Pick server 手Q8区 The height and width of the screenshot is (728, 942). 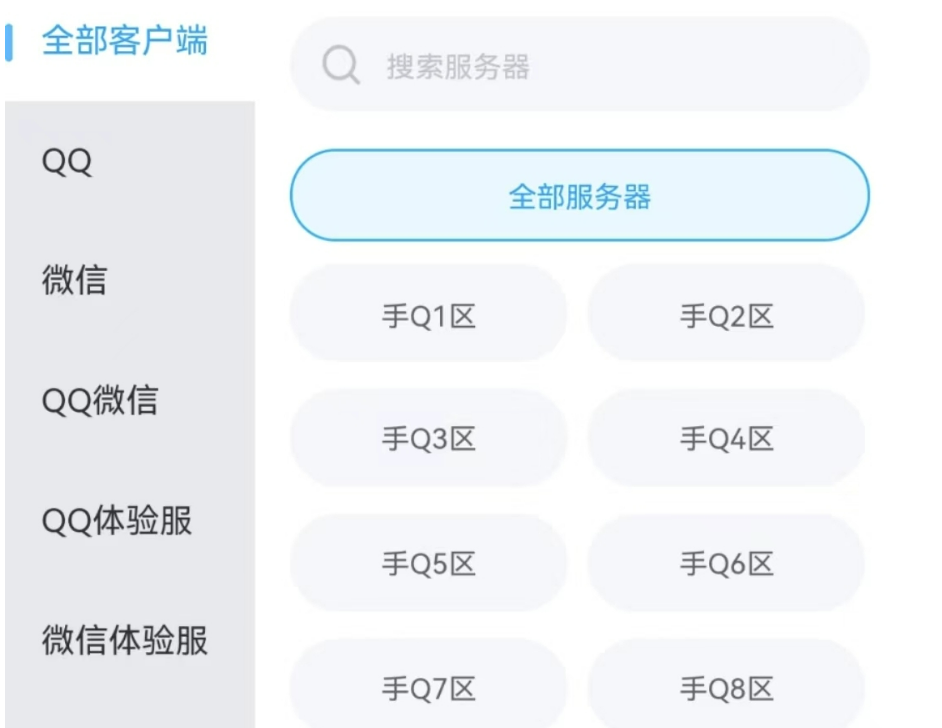(726, 688)
